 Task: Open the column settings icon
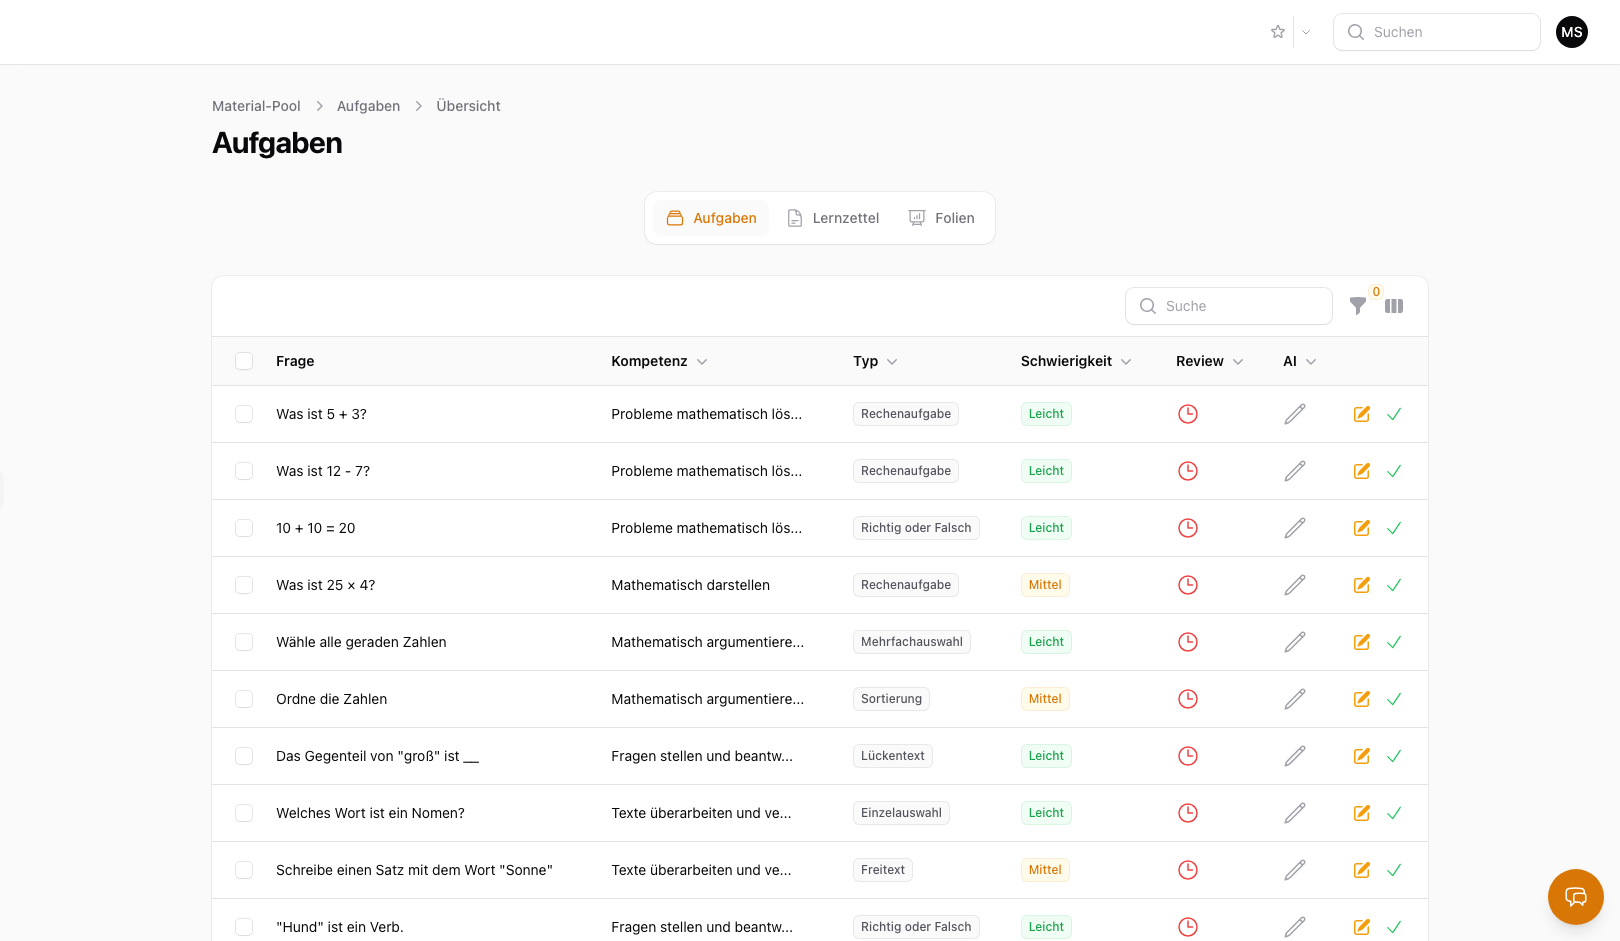point(1394,306)
